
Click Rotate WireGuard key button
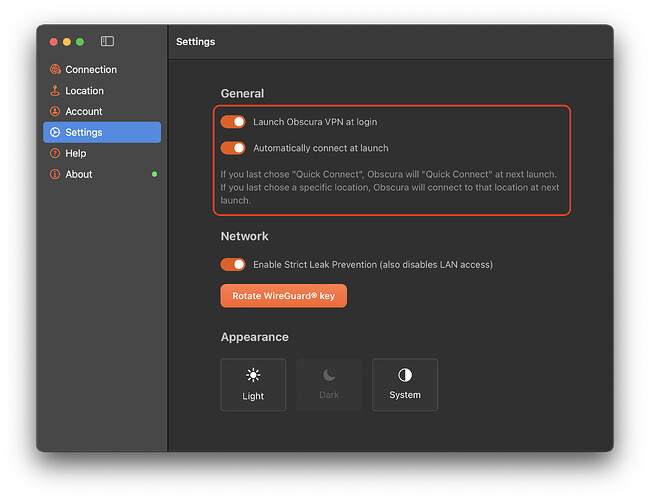[284, 296]
